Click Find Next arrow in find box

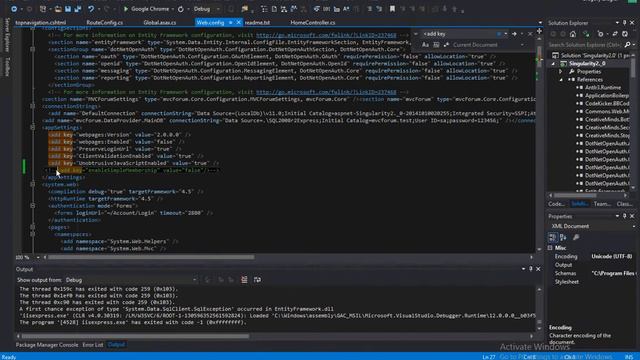tap(514, 34)
